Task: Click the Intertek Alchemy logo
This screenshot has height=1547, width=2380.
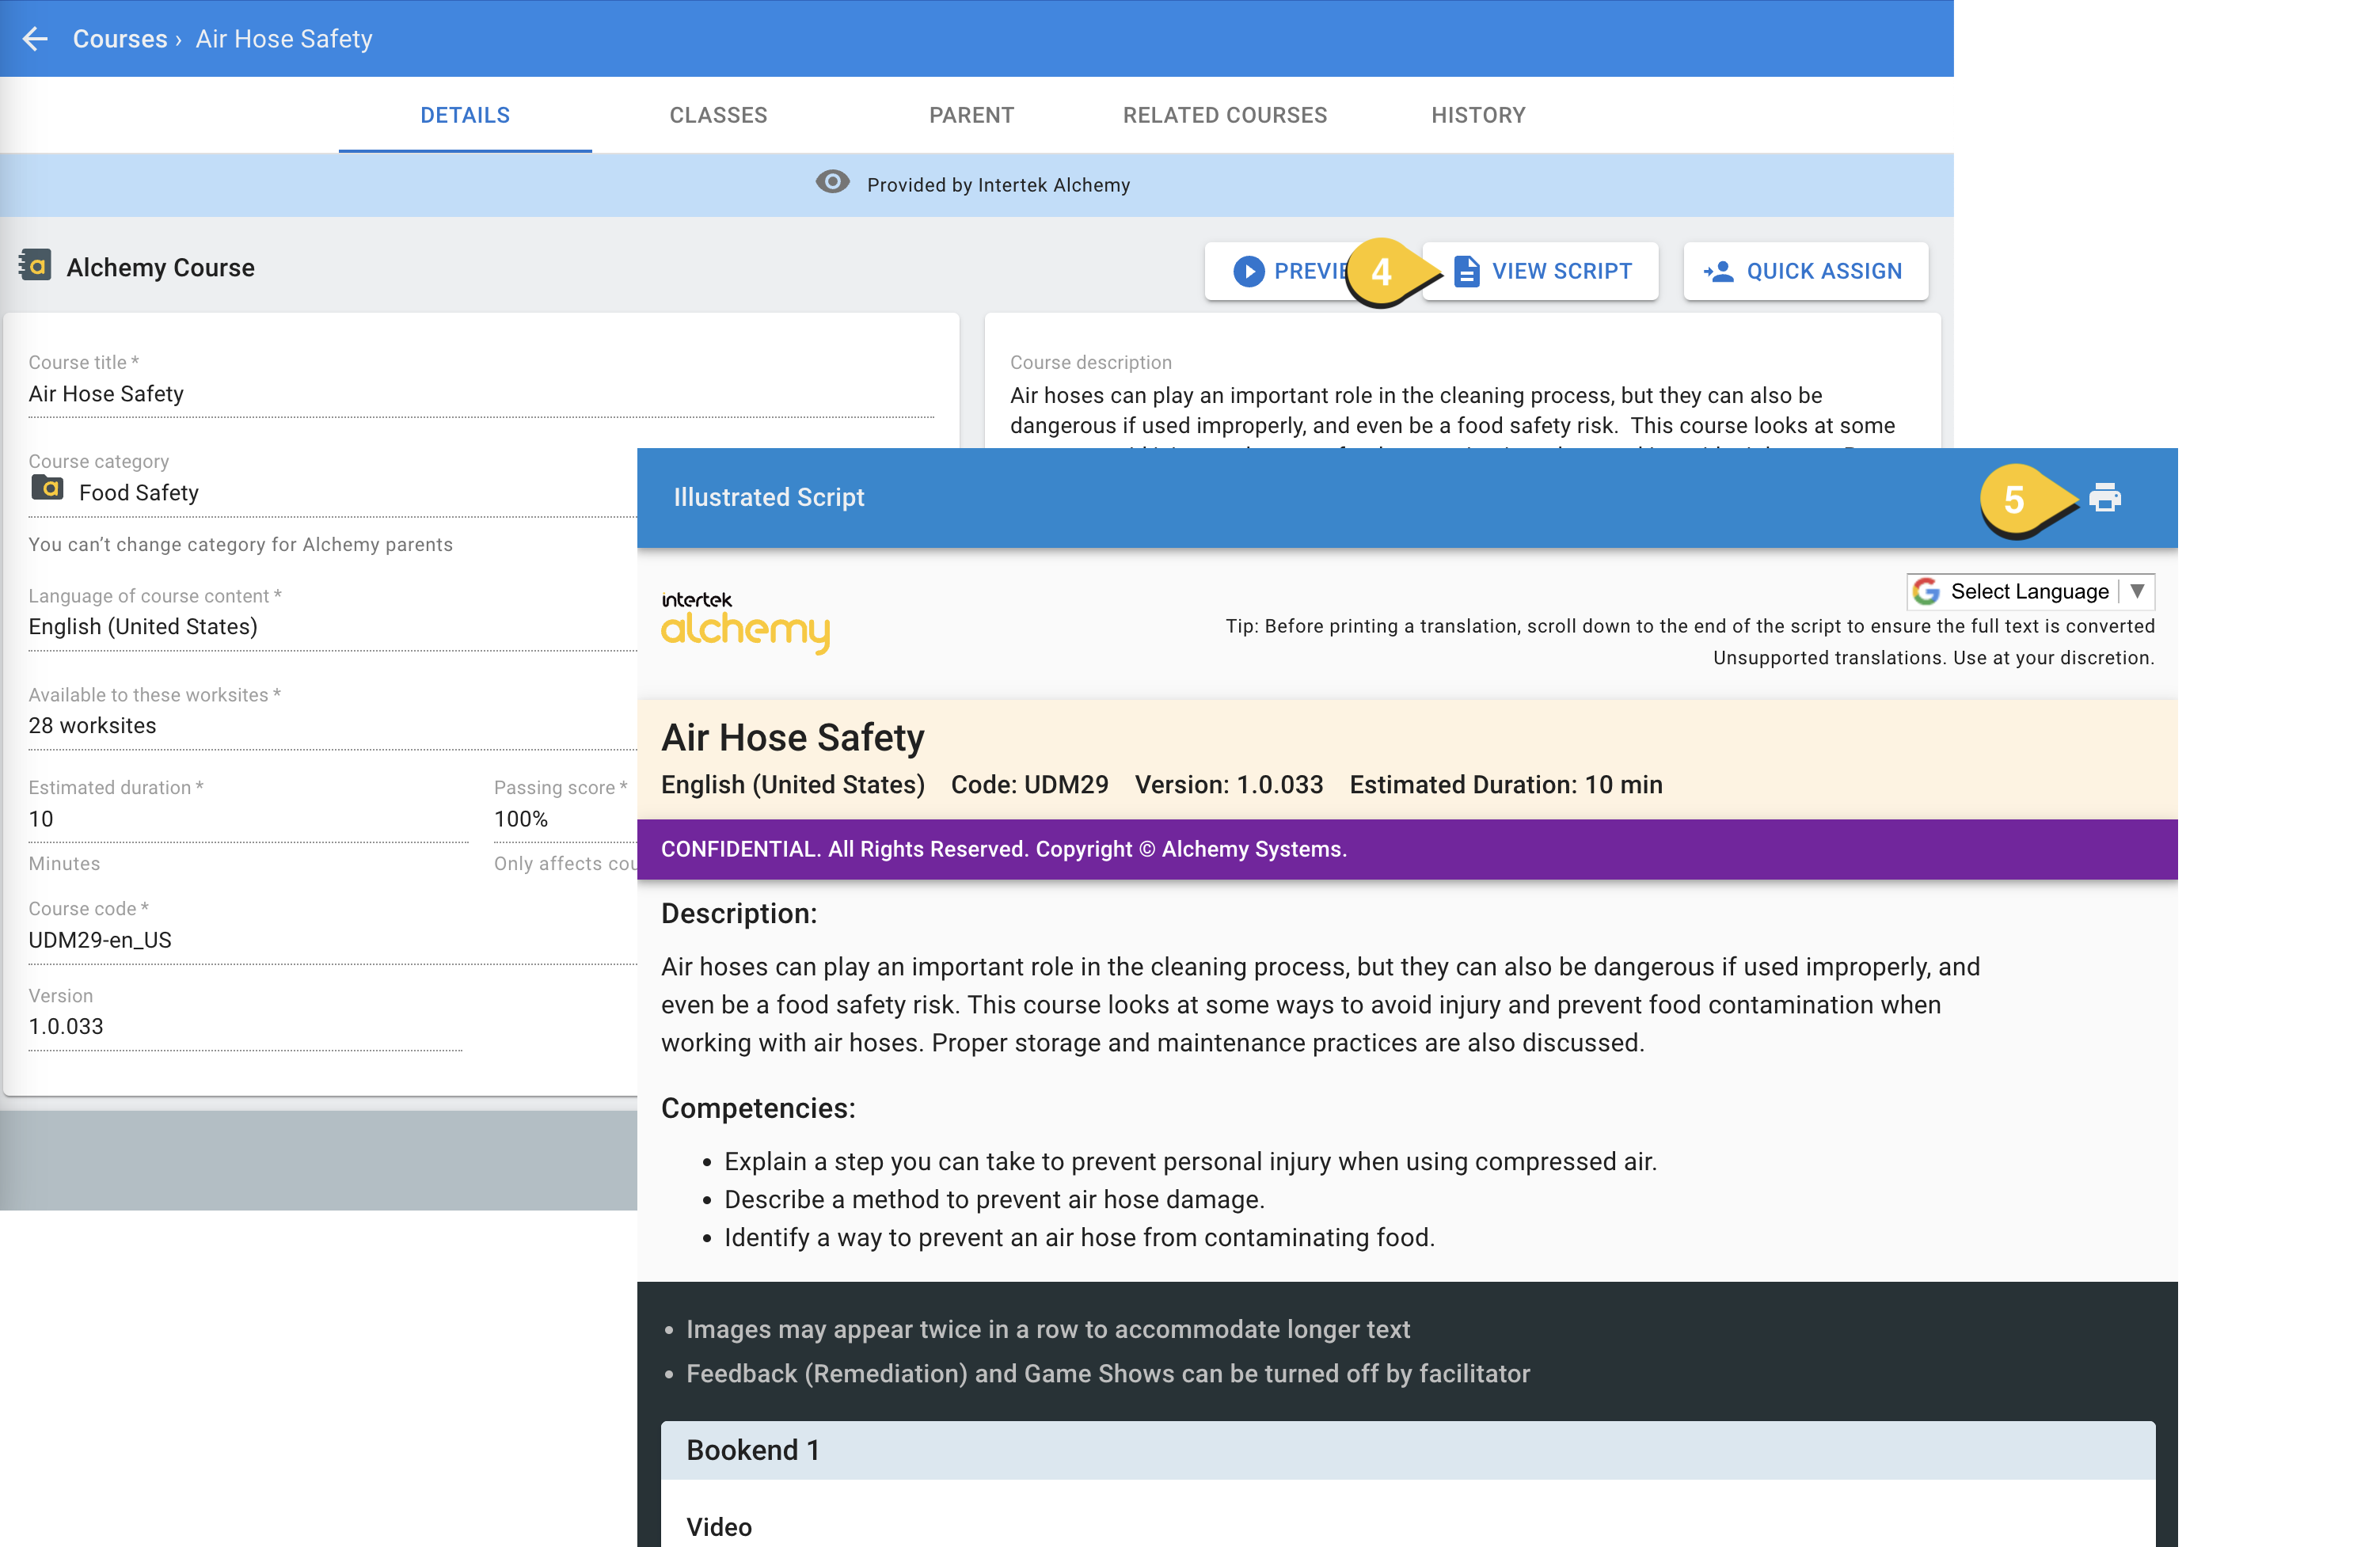Action: point(745,621)
